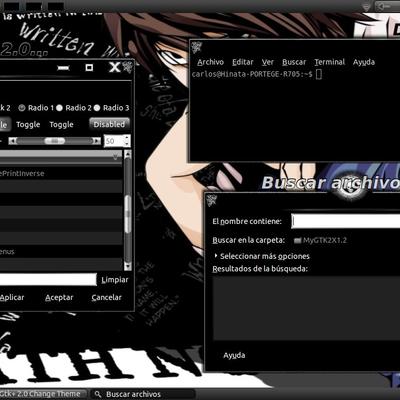Image resolution: width=400 pixels, height=400 pixels.
Task: Click the empty search results list area
Action: click(x=306, y=308)
